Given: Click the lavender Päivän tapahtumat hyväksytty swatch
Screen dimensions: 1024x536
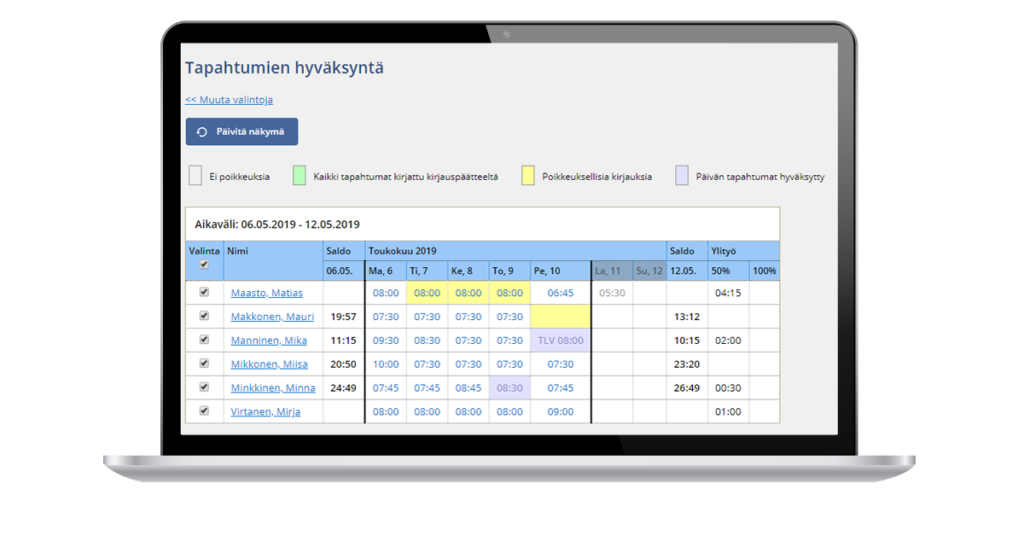Looking at the screenshot, I should coord(682,177).
